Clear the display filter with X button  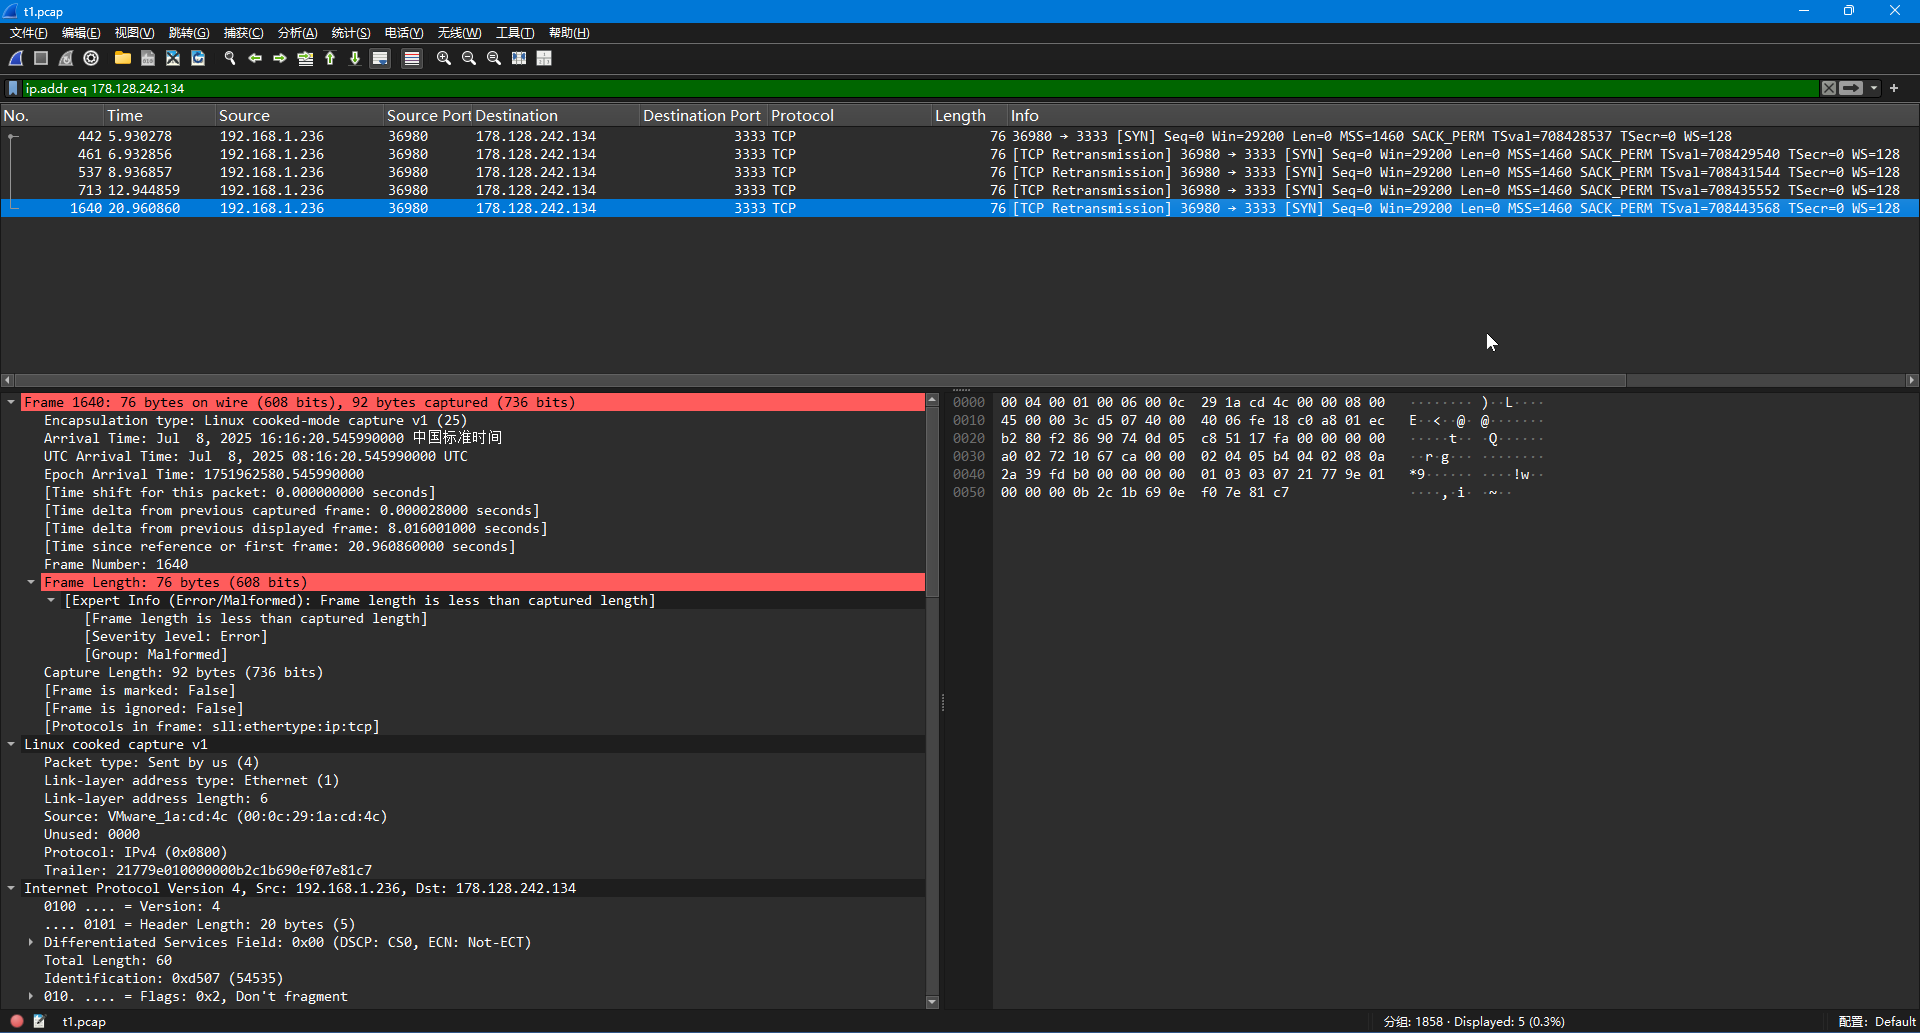[x=1828, y=88]
